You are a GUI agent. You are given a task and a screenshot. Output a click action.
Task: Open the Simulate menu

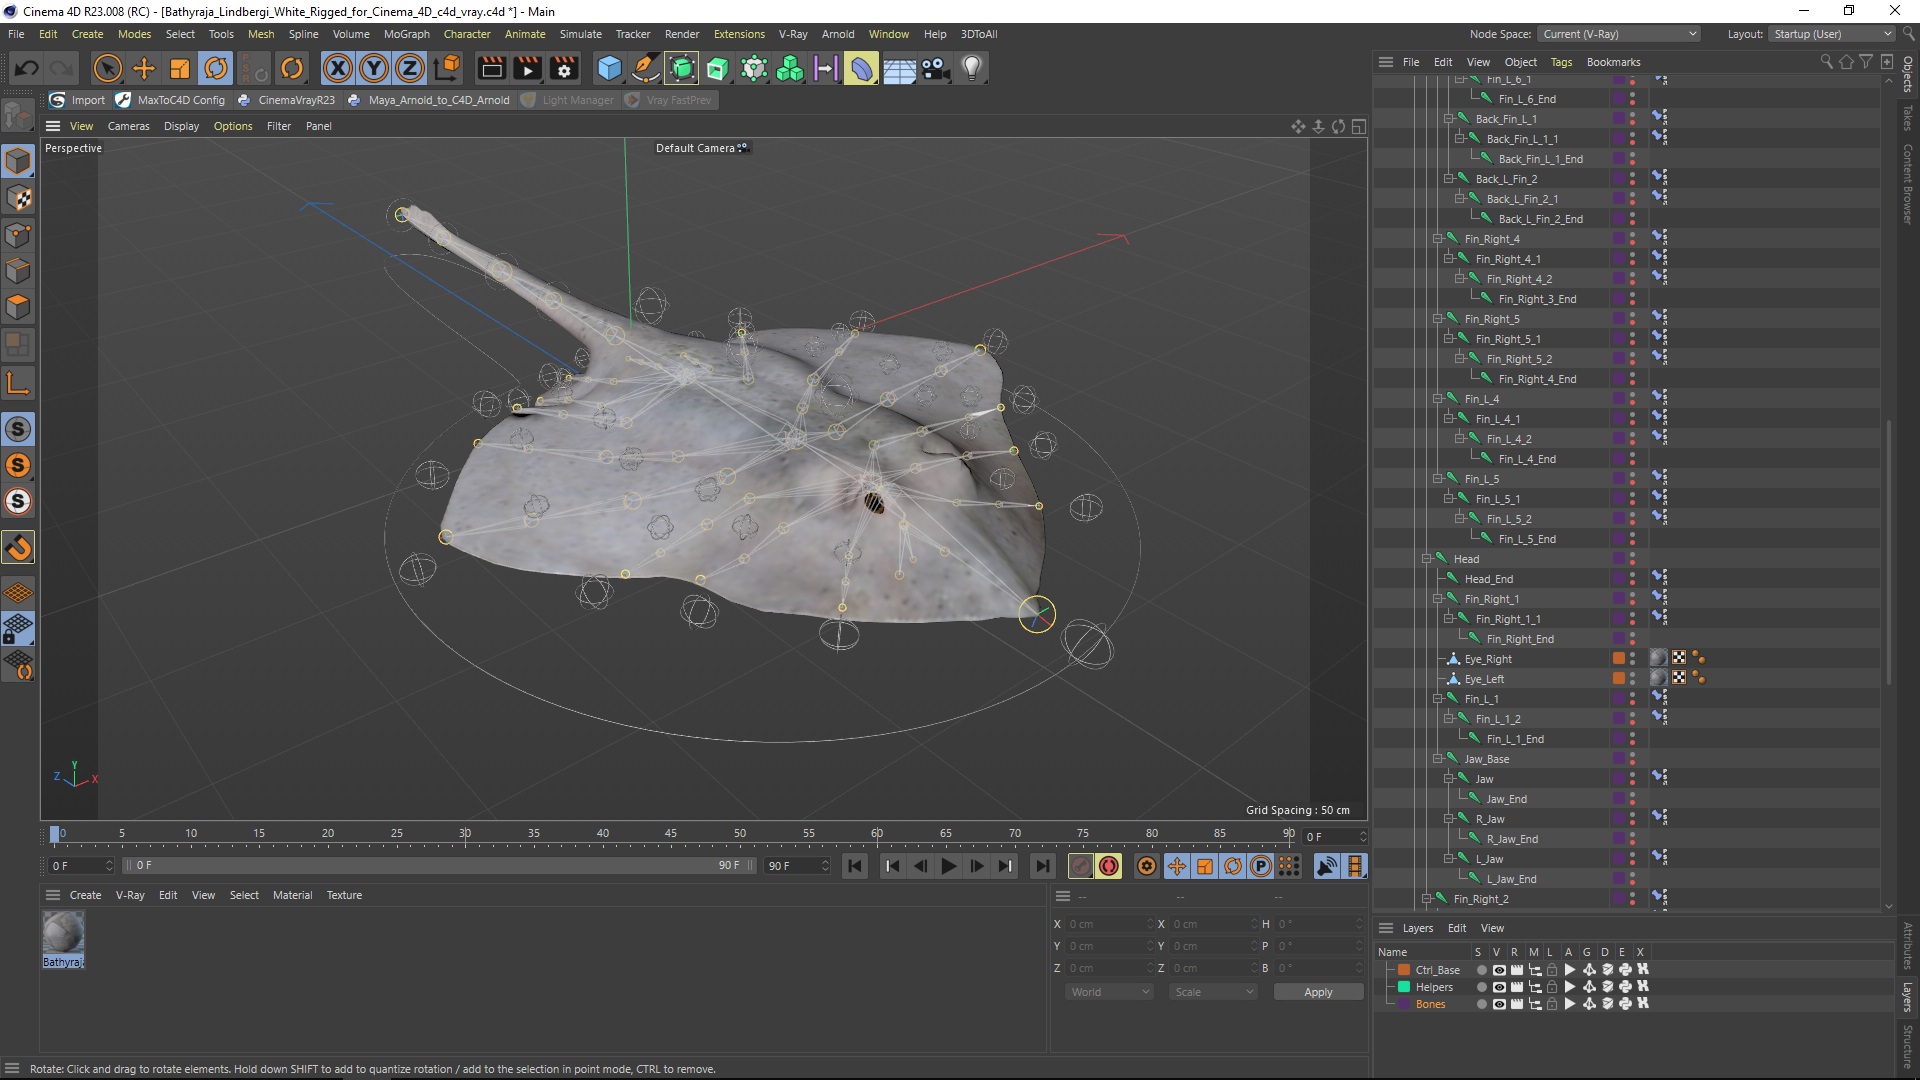(x=581, y=34)
